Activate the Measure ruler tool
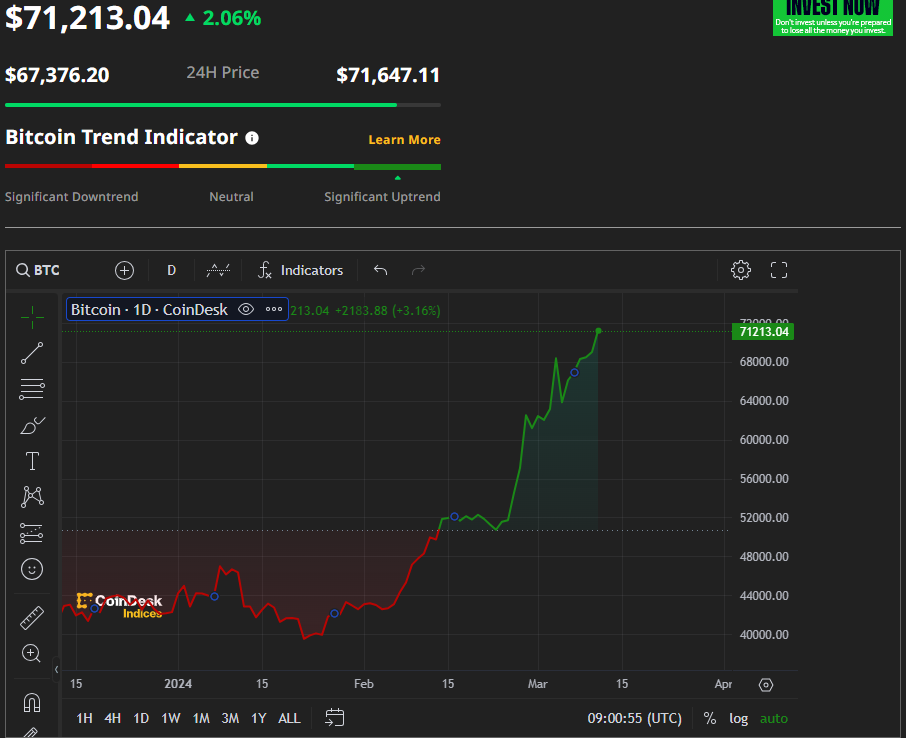 [x=32, y=617]
